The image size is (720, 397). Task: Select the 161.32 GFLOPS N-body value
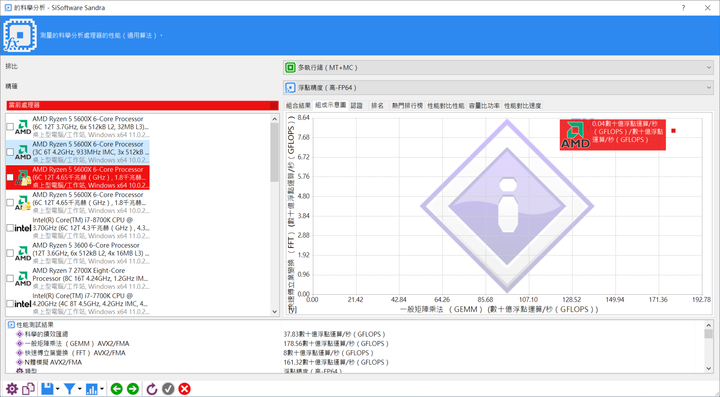tap(336, 362)
